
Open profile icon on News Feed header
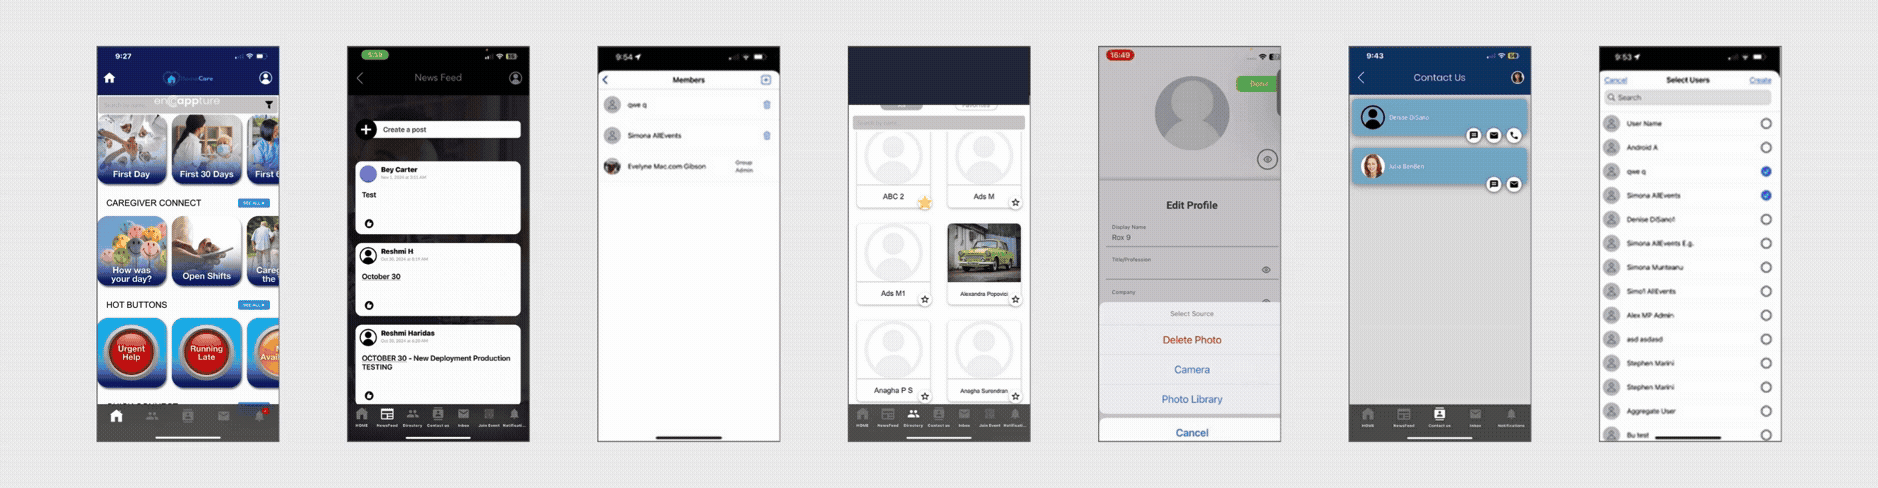tap(515, 78)
